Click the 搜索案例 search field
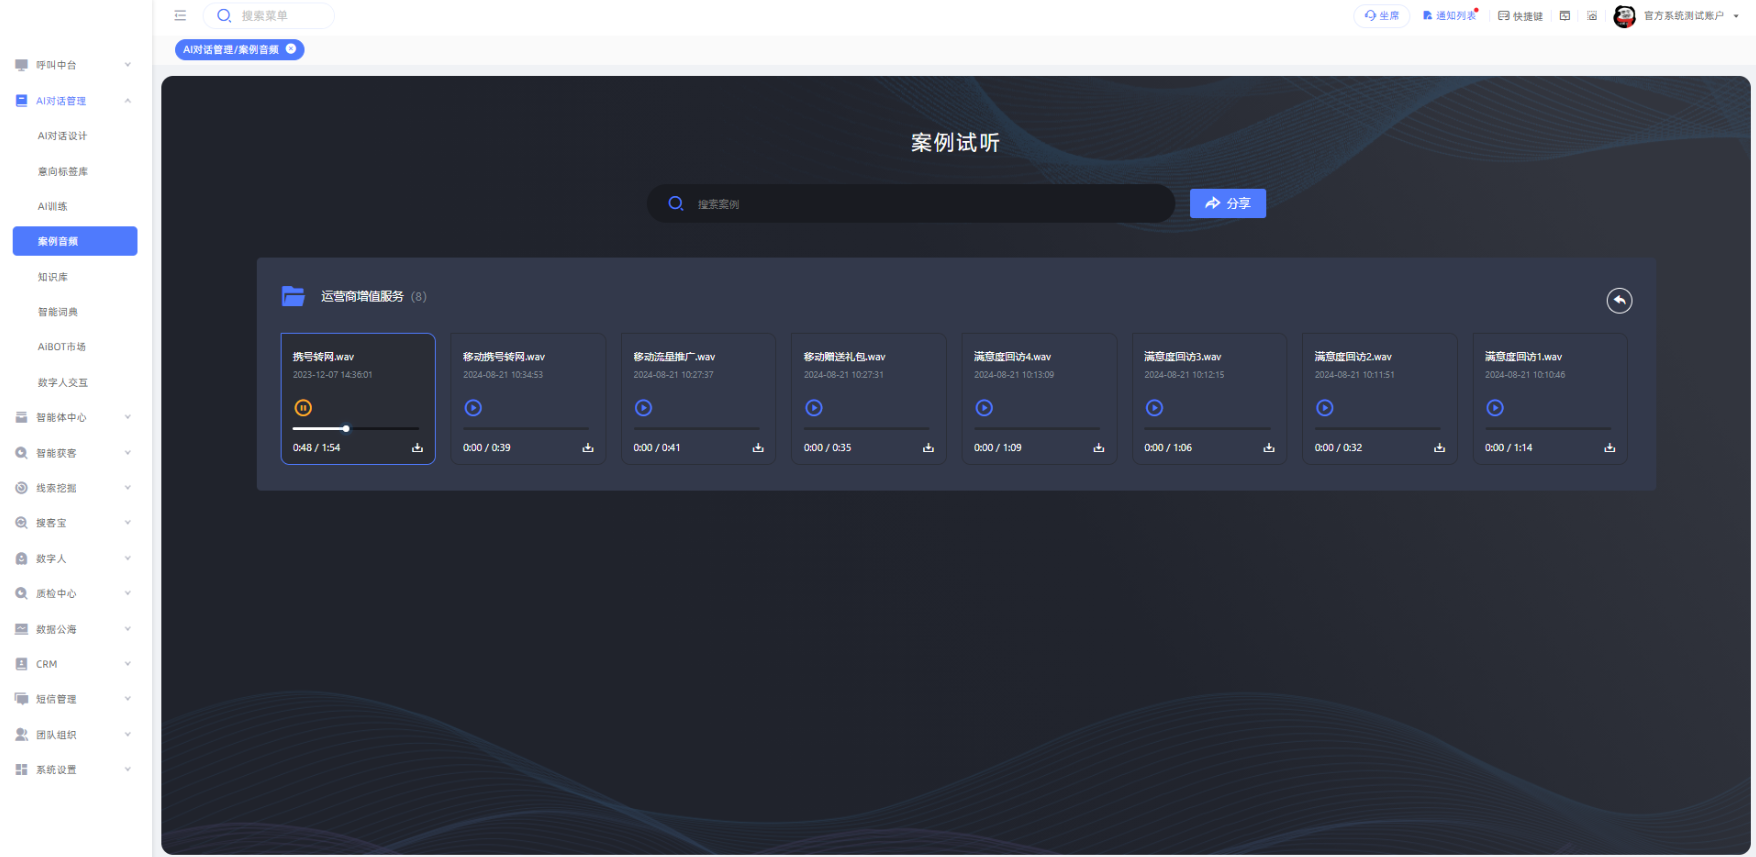Image resolution: width=1756 pixels, height=857 pixels. click(x=920, y=204)
